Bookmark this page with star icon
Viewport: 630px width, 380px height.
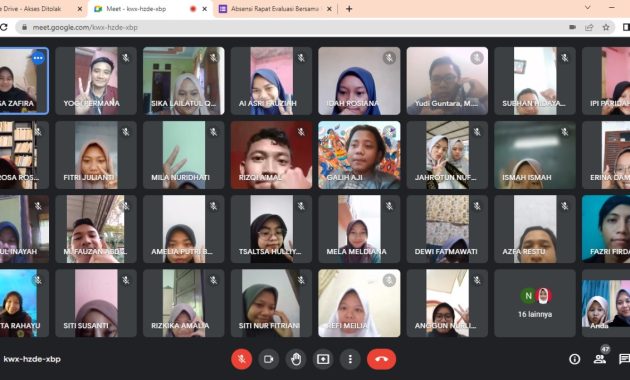[606, 27]
